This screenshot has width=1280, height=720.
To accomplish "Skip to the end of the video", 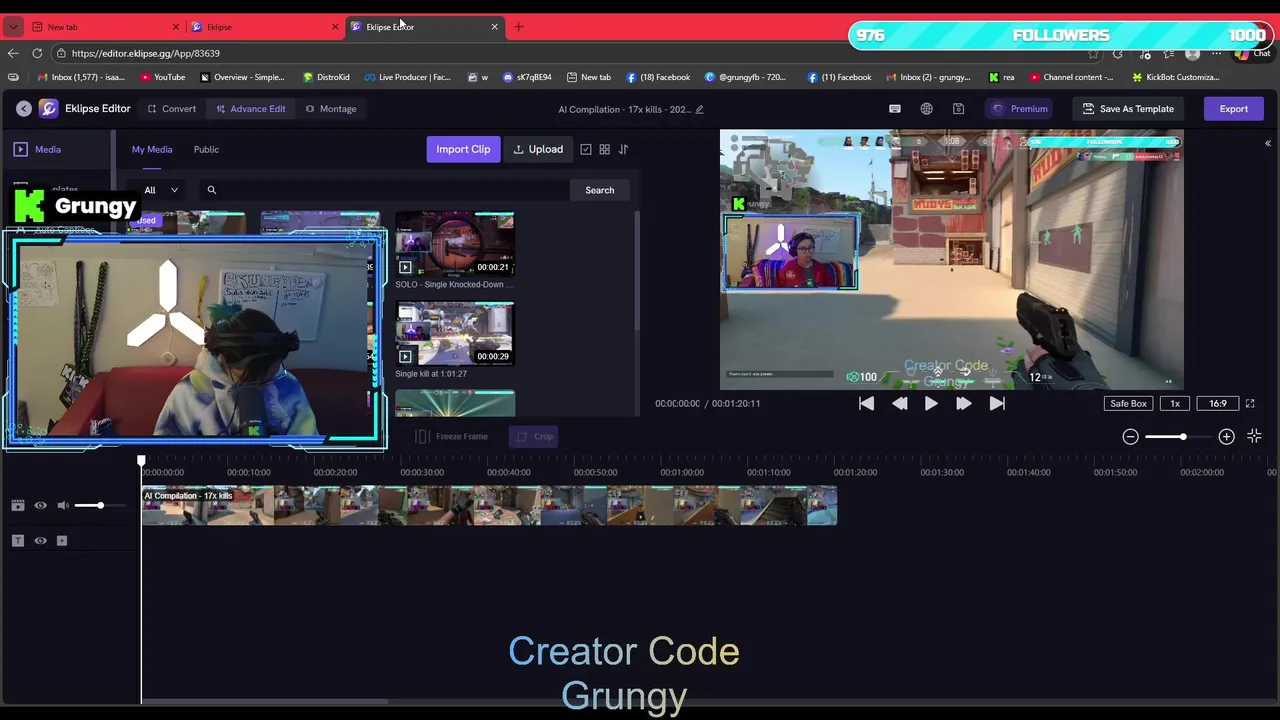I will [x=996, y=403].
